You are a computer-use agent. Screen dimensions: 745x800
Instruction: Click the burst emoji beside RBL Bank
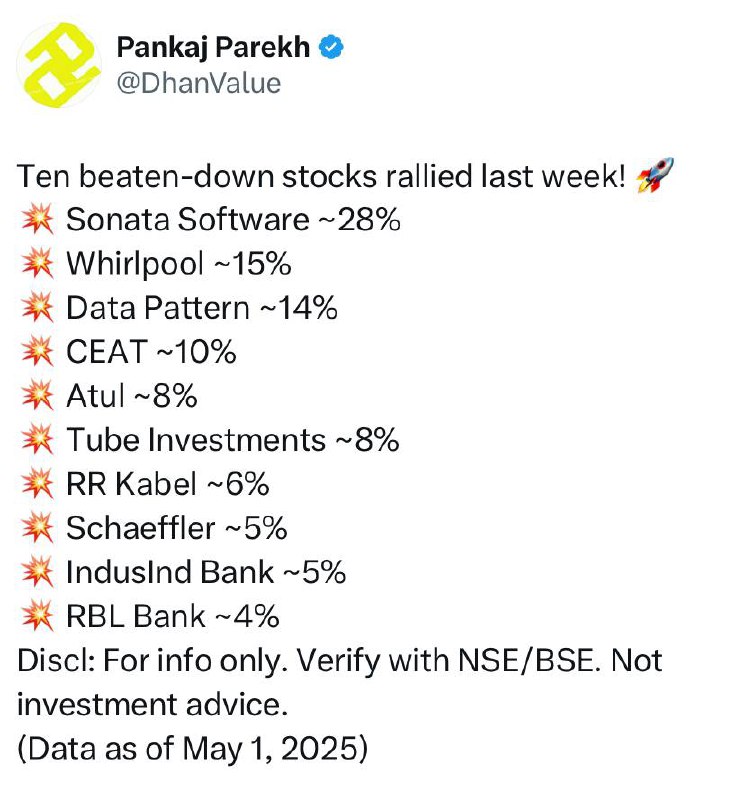point(37,616)
